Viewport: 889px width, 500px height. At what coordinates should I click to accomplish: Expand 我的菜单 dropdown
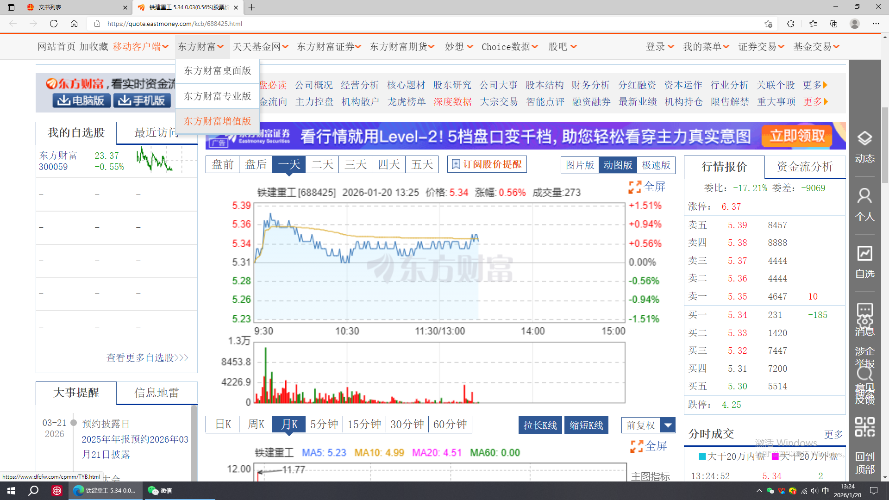click(x=706, y=46)
